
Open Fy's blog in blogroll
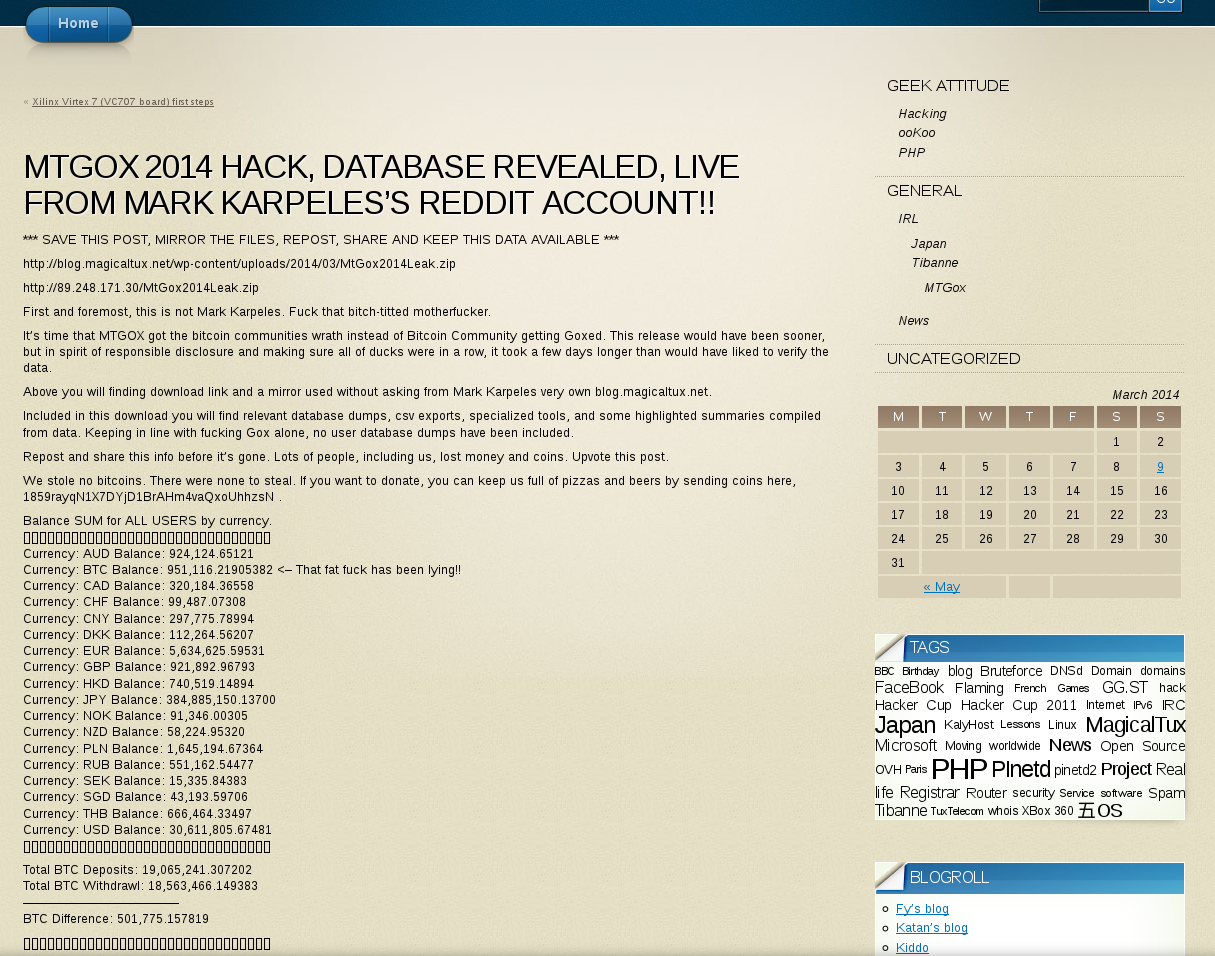922,909
